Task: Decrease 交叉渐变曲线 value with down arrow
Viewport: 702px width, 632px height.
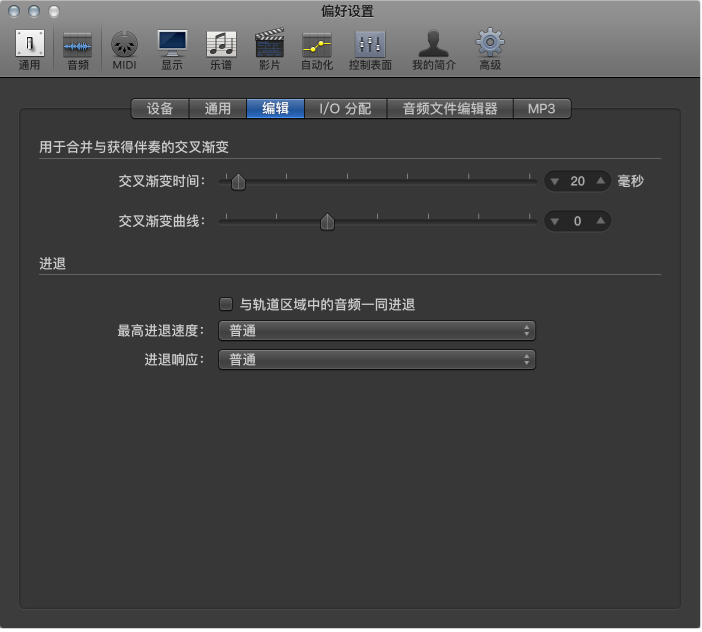Action: [555, 222]
